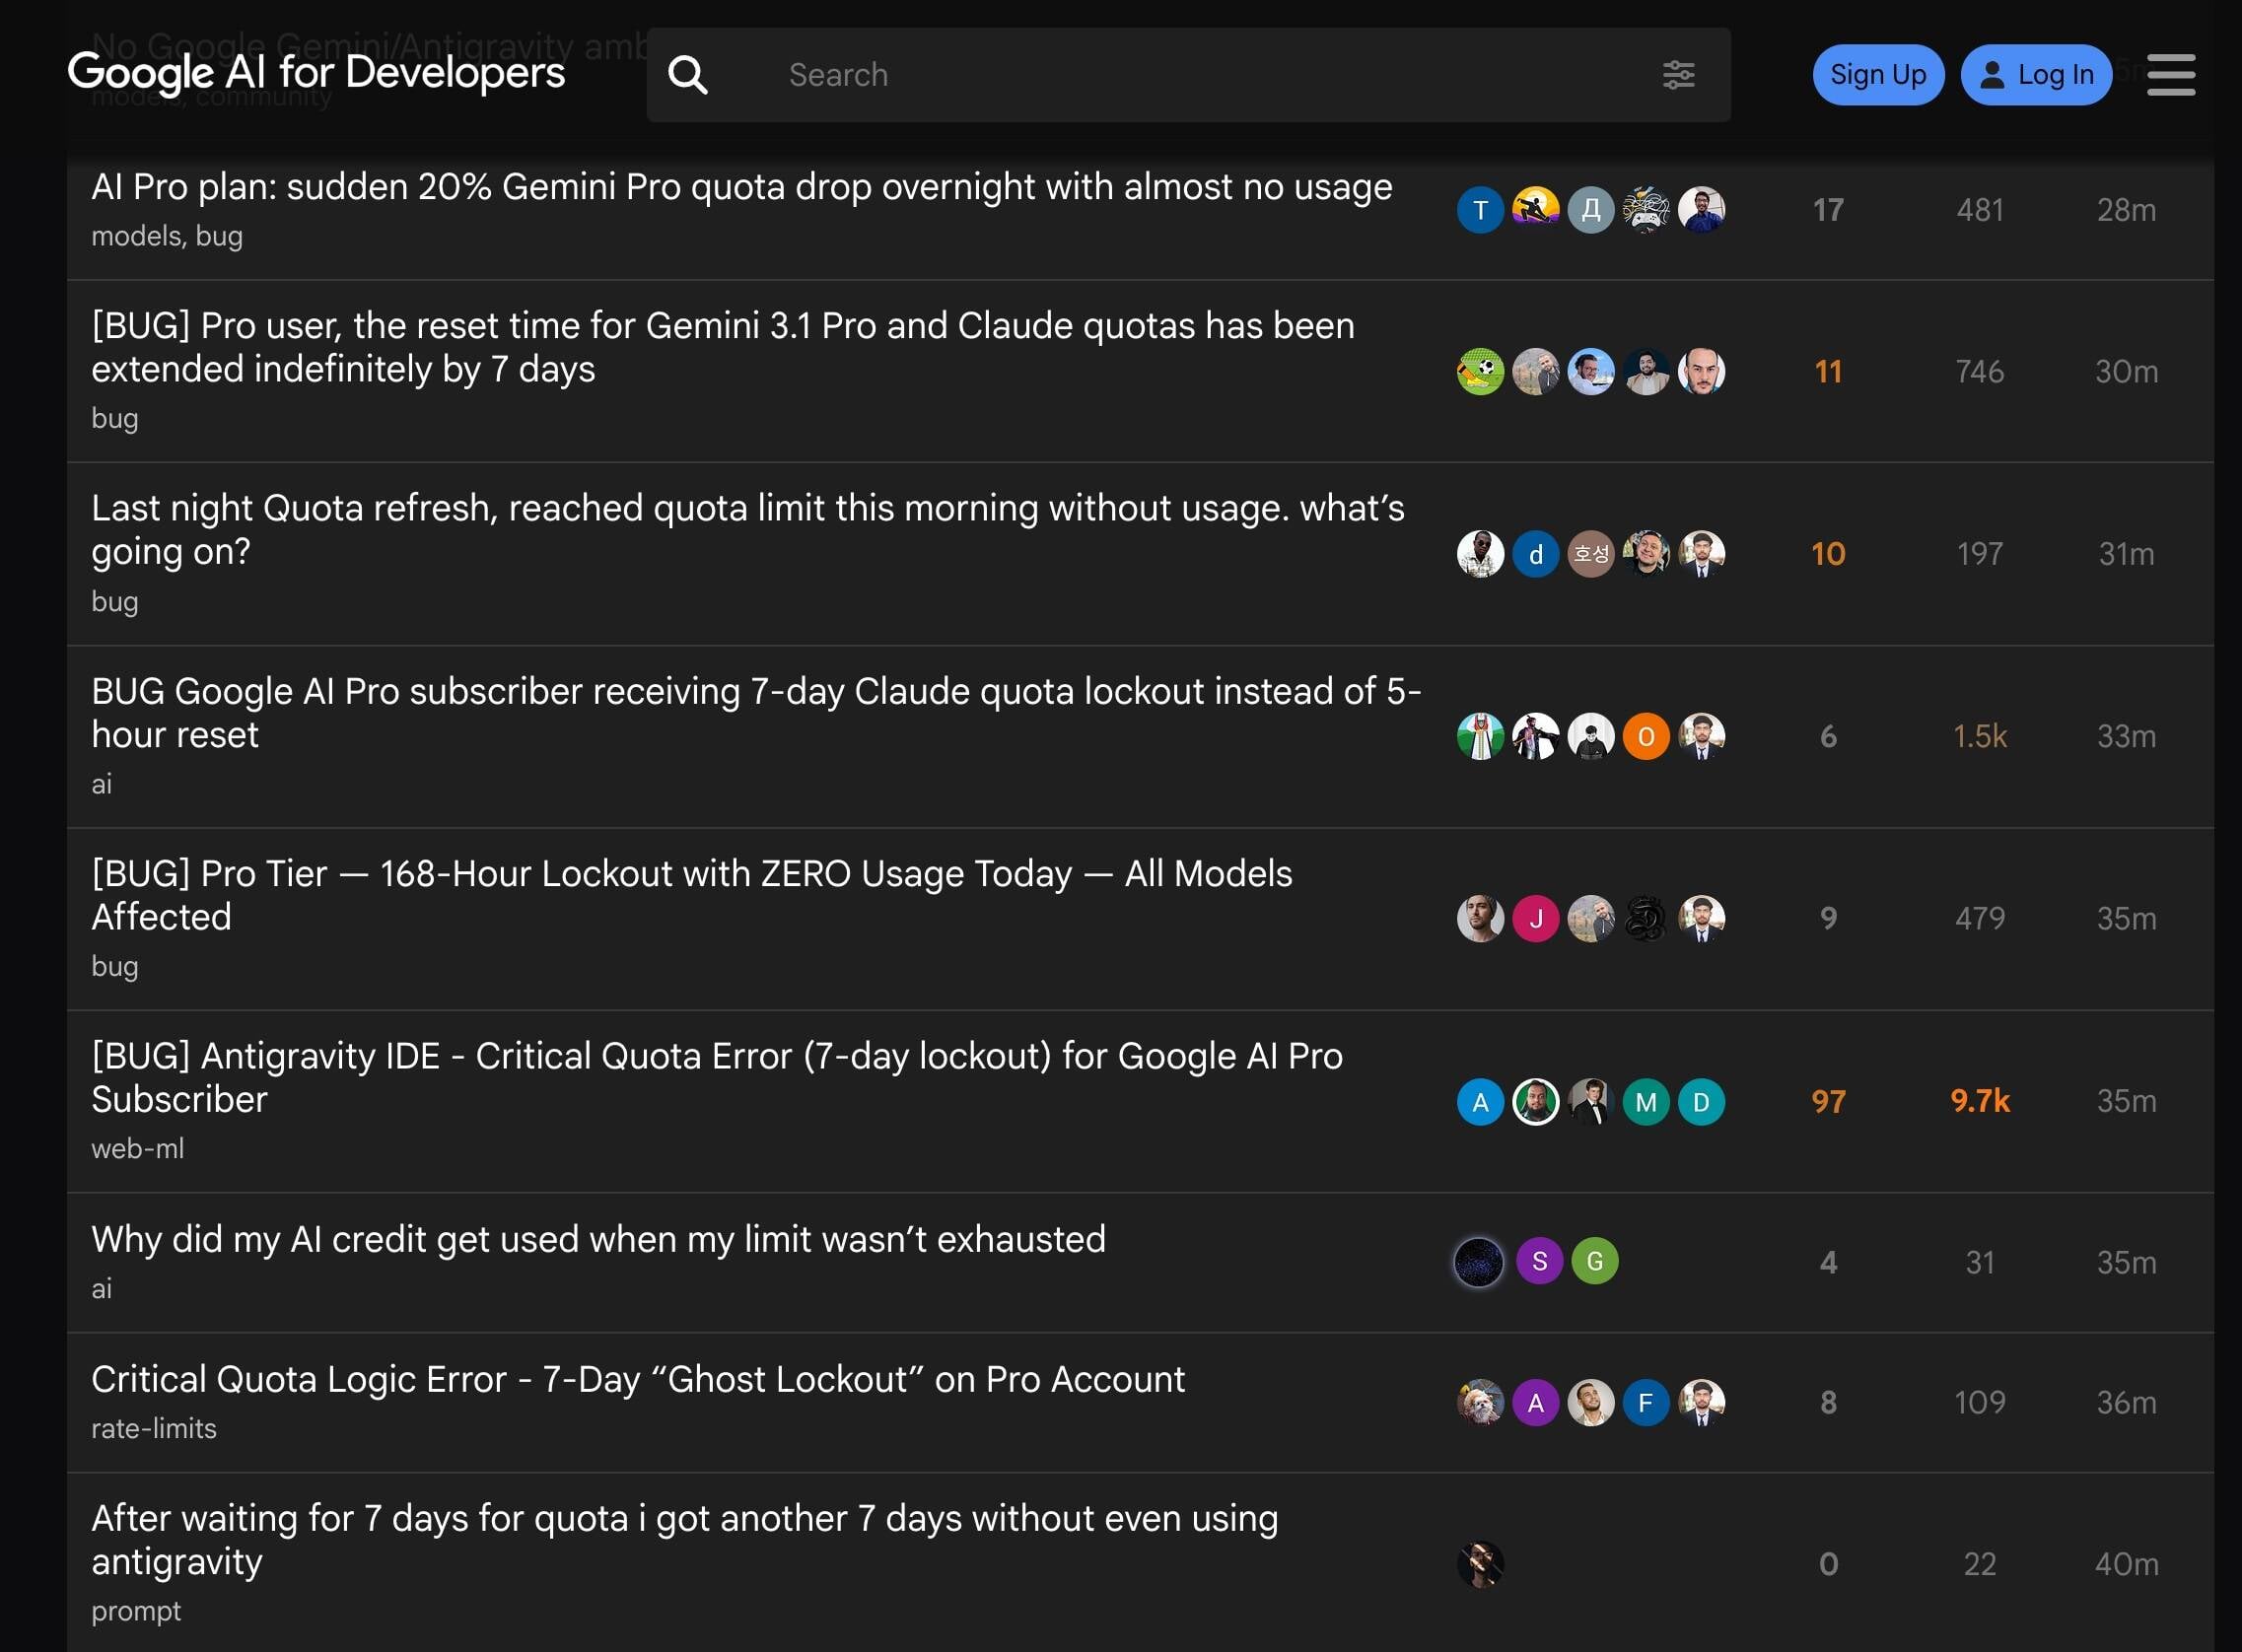
Task: Click the orange 'O' avatar on Claude lockout topic
Action: 1646,736
